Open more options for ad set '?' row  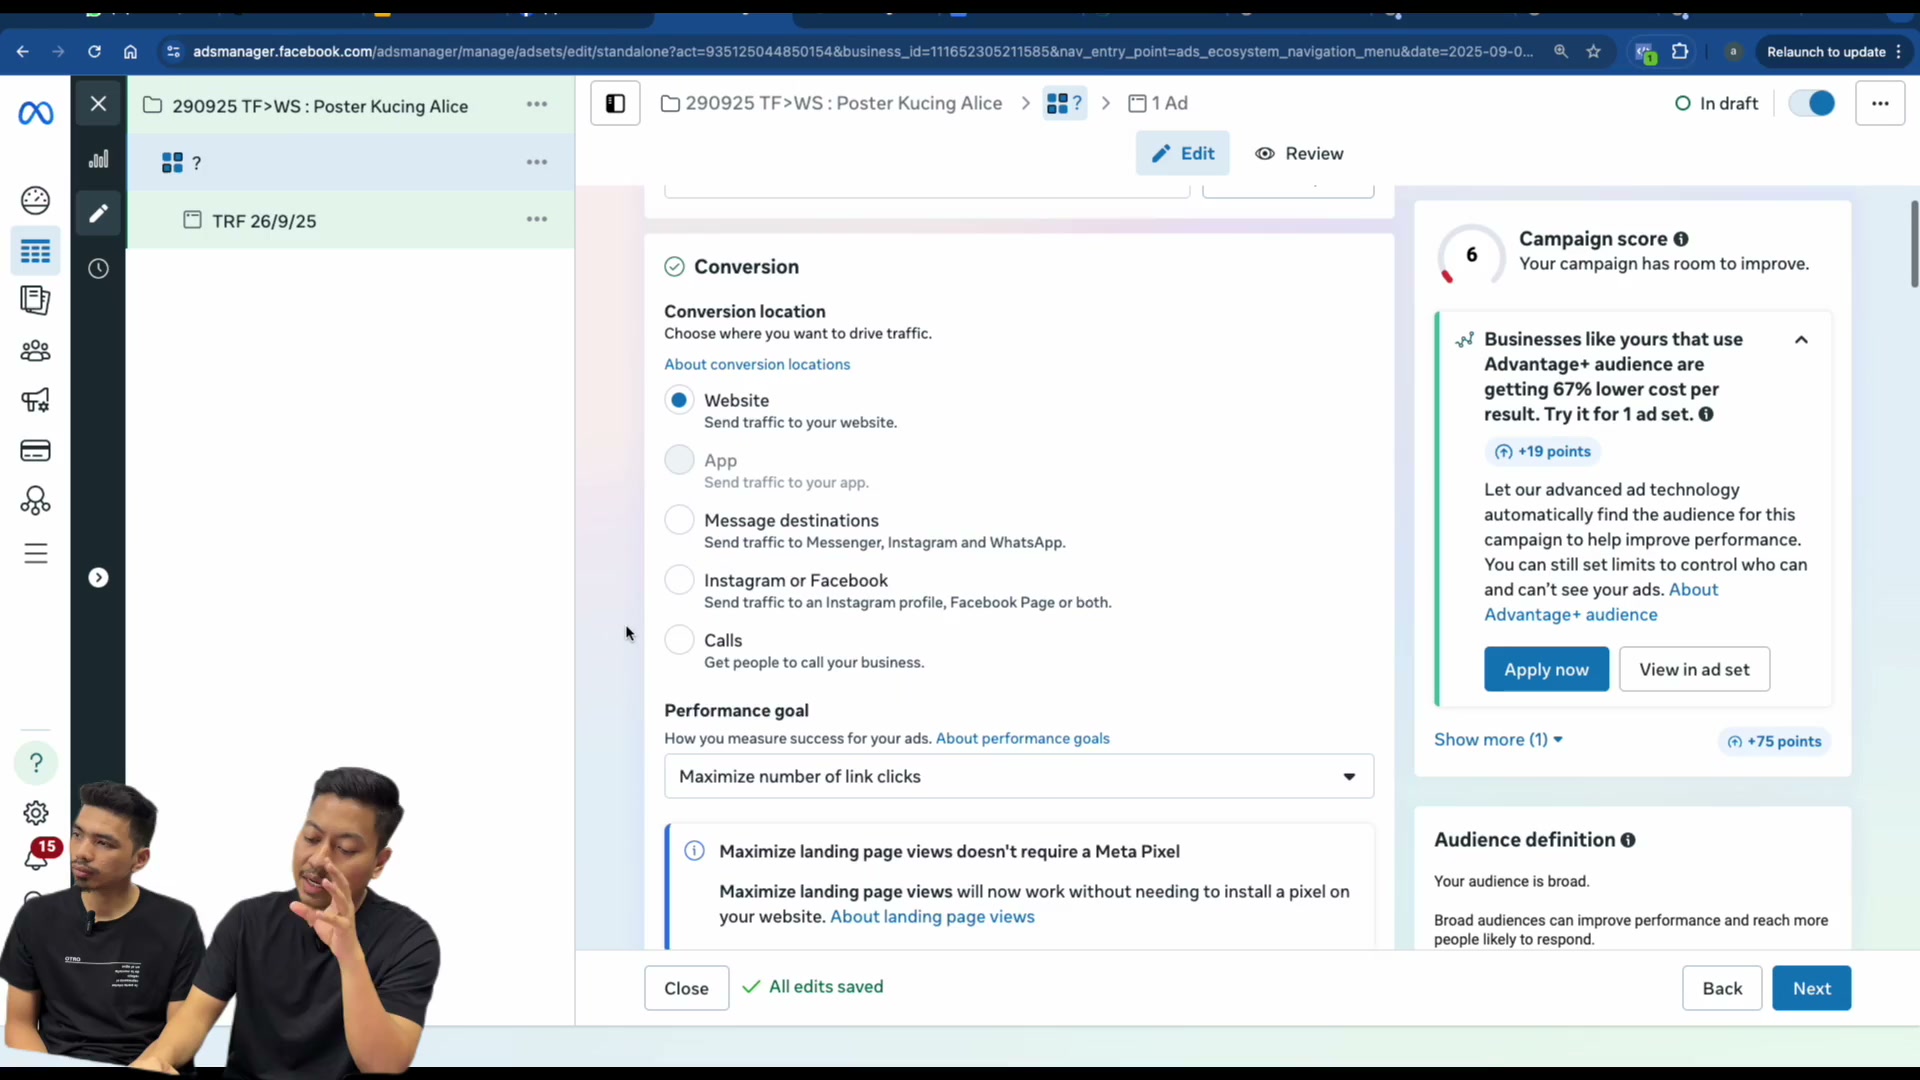[x=537, y=162]
